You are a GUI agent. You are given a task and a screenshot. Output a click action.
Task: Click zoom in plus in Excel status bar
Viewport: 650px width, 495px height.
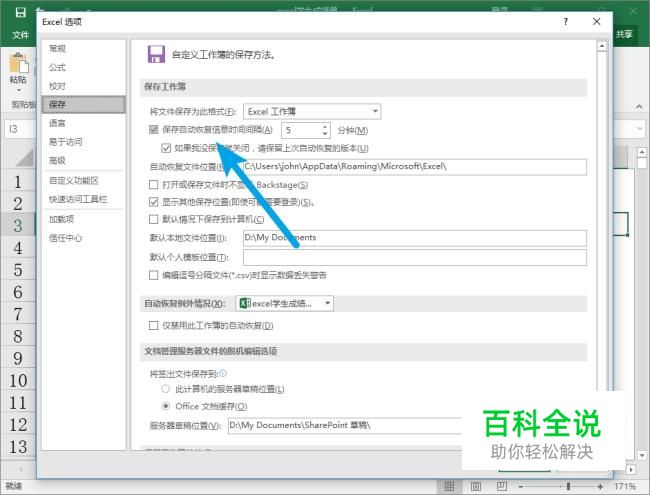click(x=600, y=486)
